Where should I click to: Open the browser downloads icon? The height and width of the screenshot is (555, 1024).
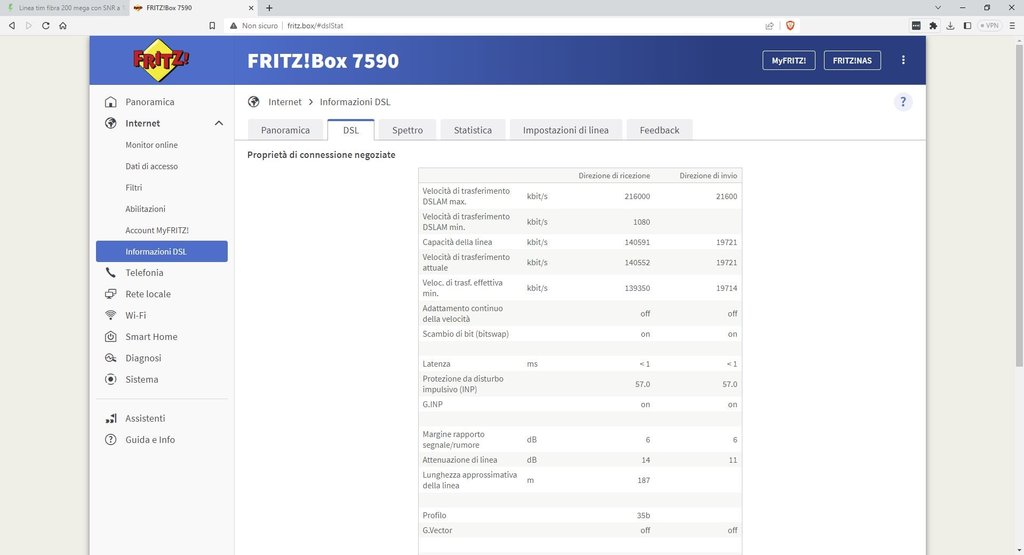point(950,25)
